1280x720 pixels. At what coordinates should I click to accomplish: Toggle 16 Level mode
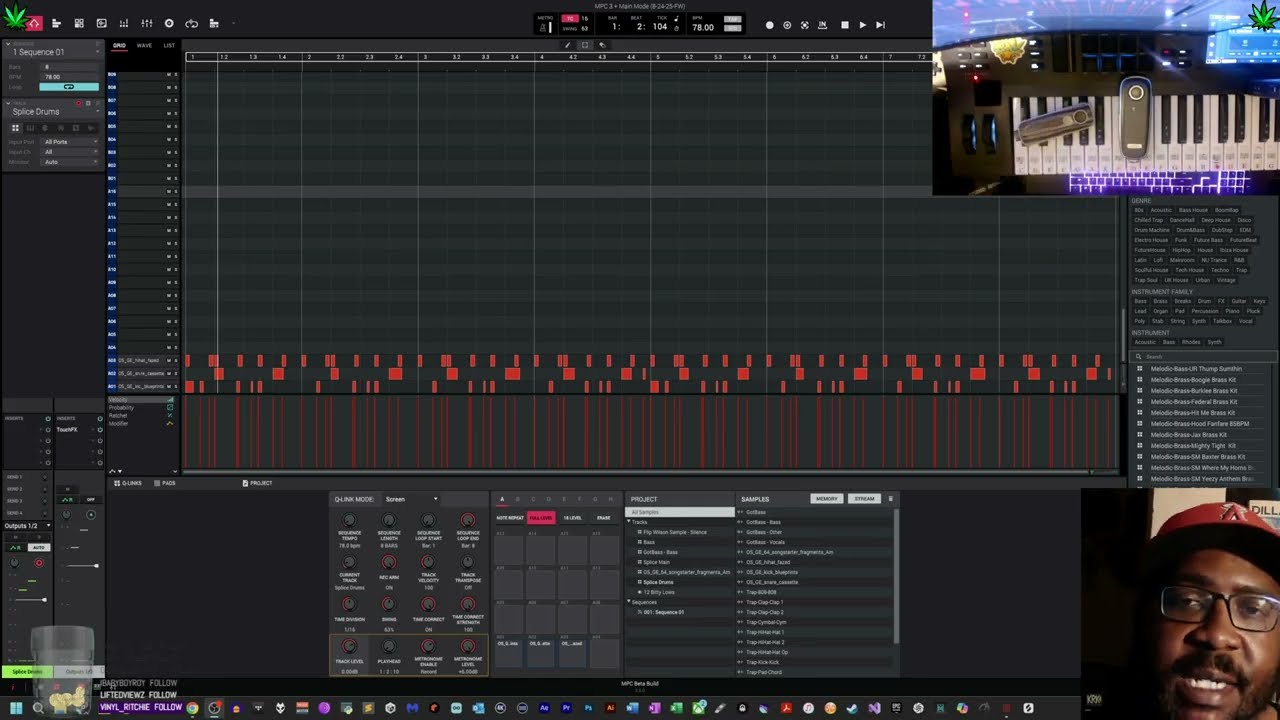(x=572, y=518)
